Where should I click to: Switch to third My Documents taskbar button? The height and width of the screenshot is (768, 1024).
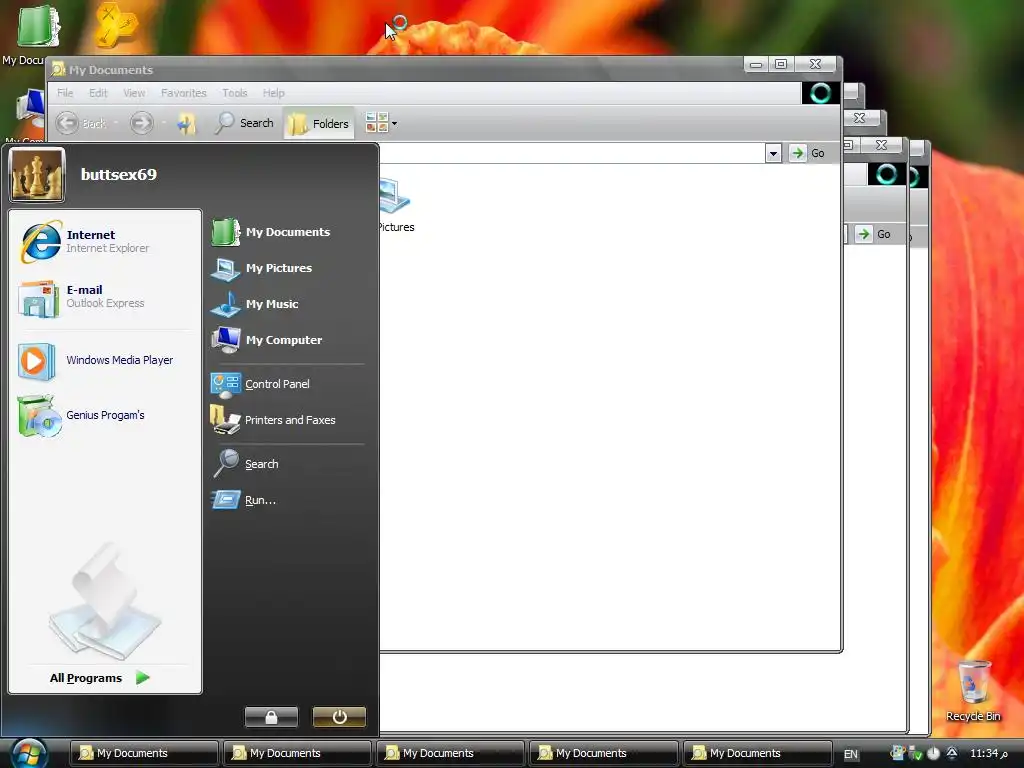click(x=450, y=753)
